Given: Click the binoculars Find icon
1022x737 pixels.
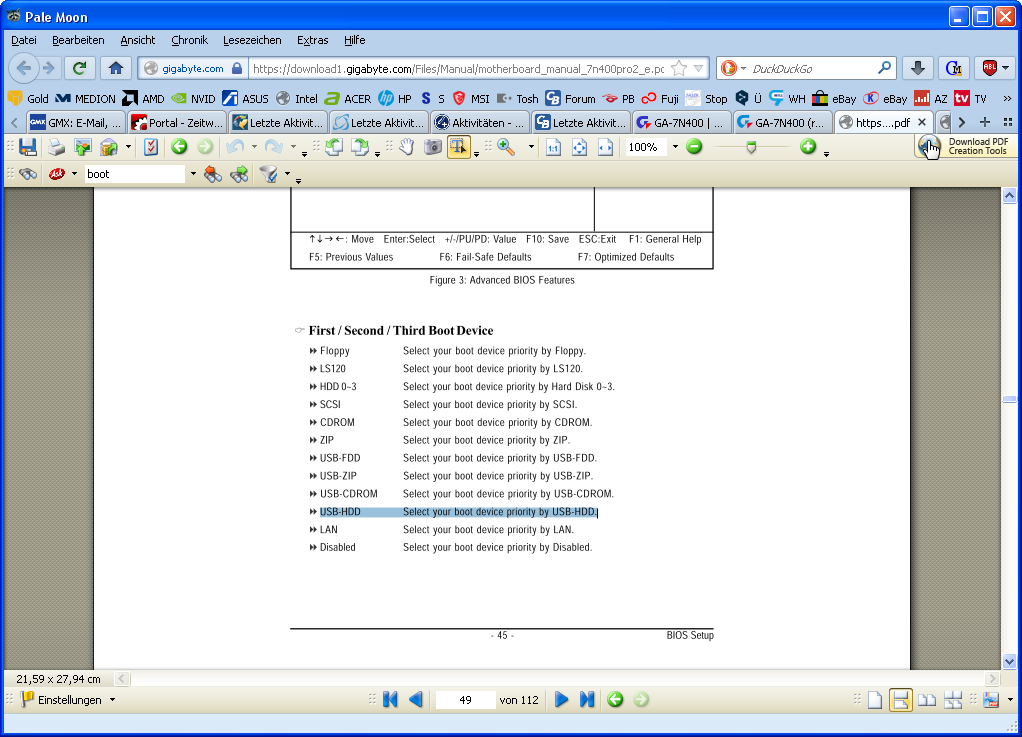Looking at the screenshot, I should 28,174.
